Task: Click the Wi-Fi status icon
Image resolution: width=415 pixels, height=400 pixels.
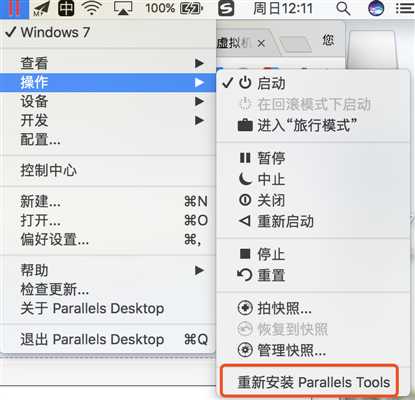Action: click(92, 8)
